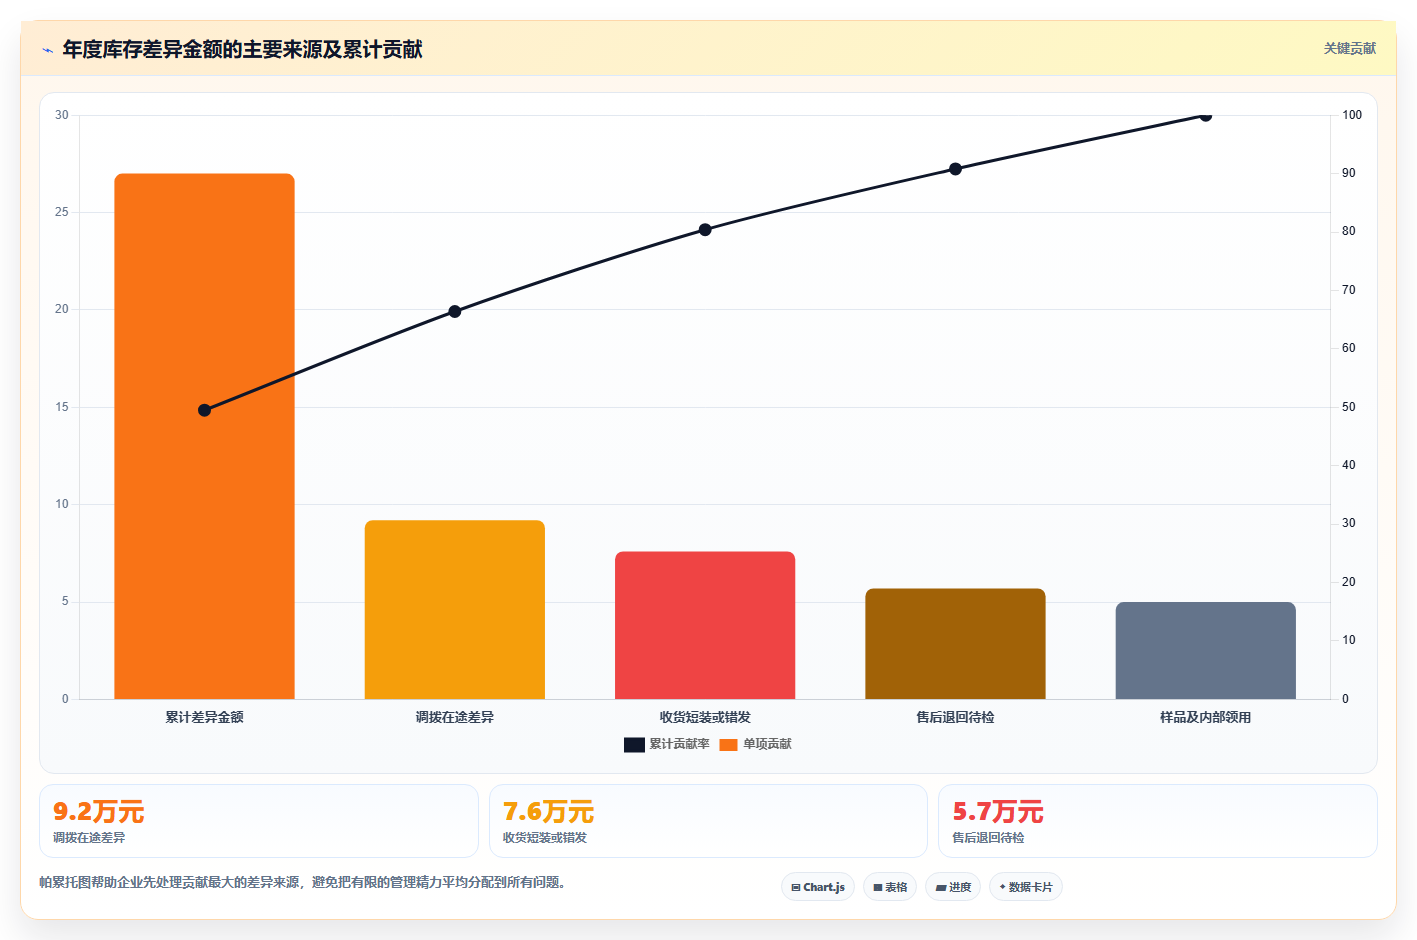Click the Pareto description text 帕累托图帮助企业…
Screen dimensions: 1417x940
tap(302, 883)
